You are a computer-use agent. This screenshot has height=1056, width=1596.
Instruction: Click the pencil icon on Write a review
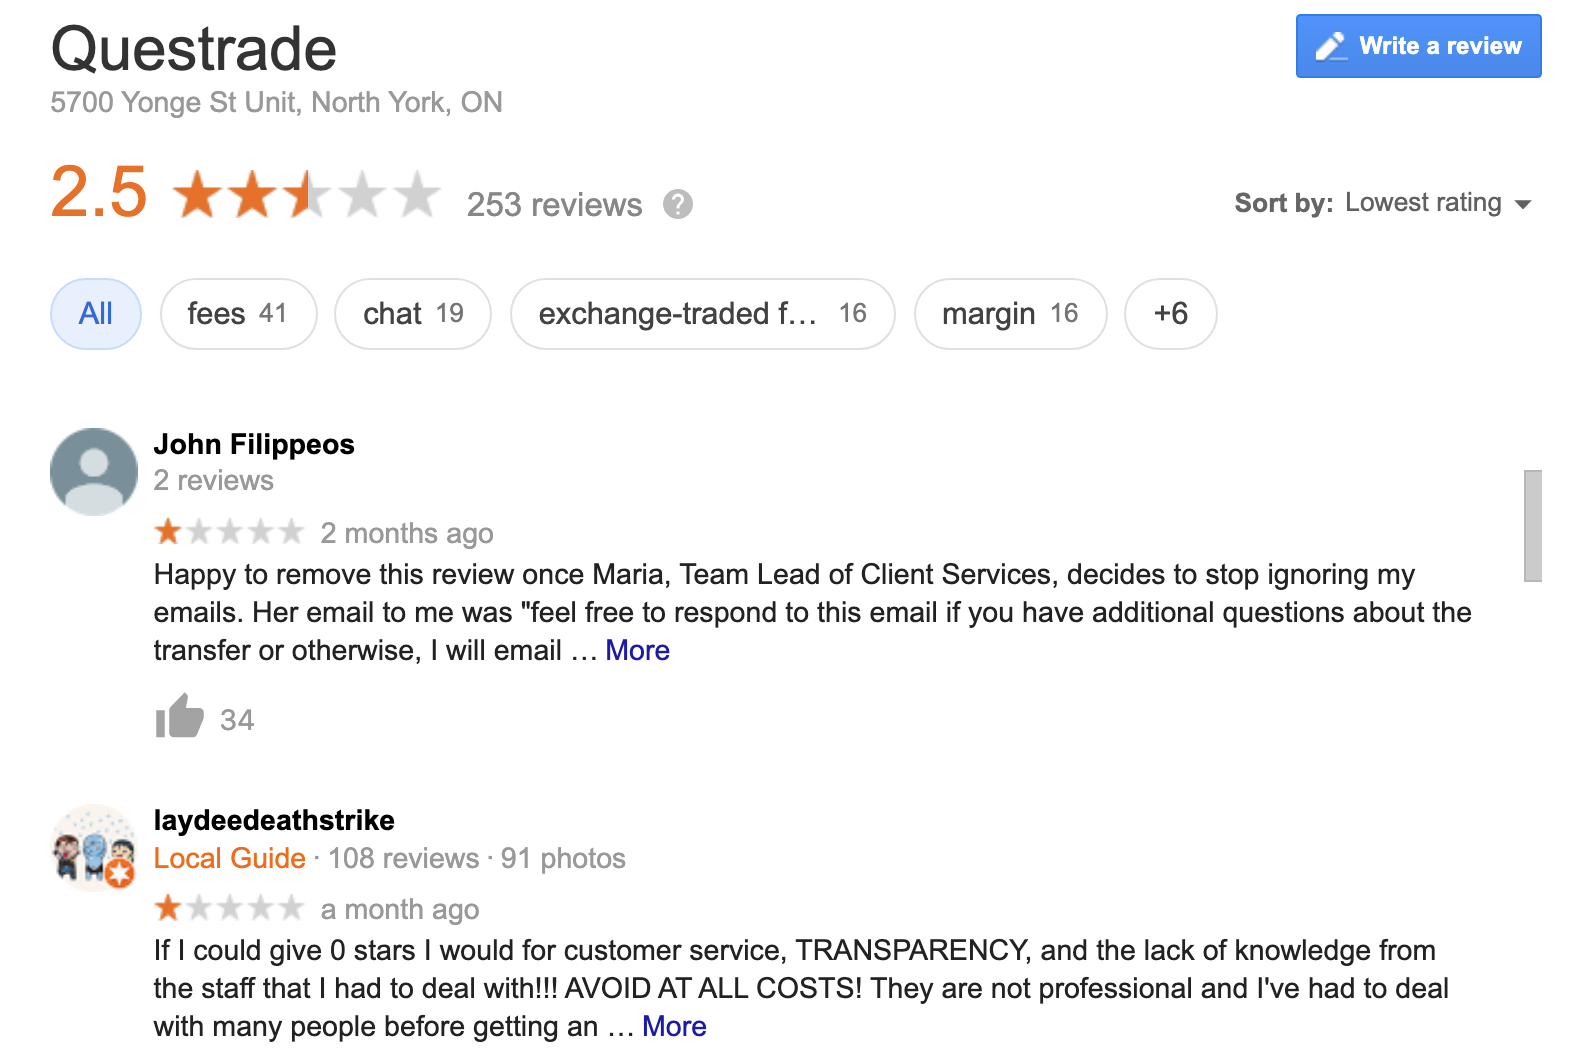click(1331, 46)
